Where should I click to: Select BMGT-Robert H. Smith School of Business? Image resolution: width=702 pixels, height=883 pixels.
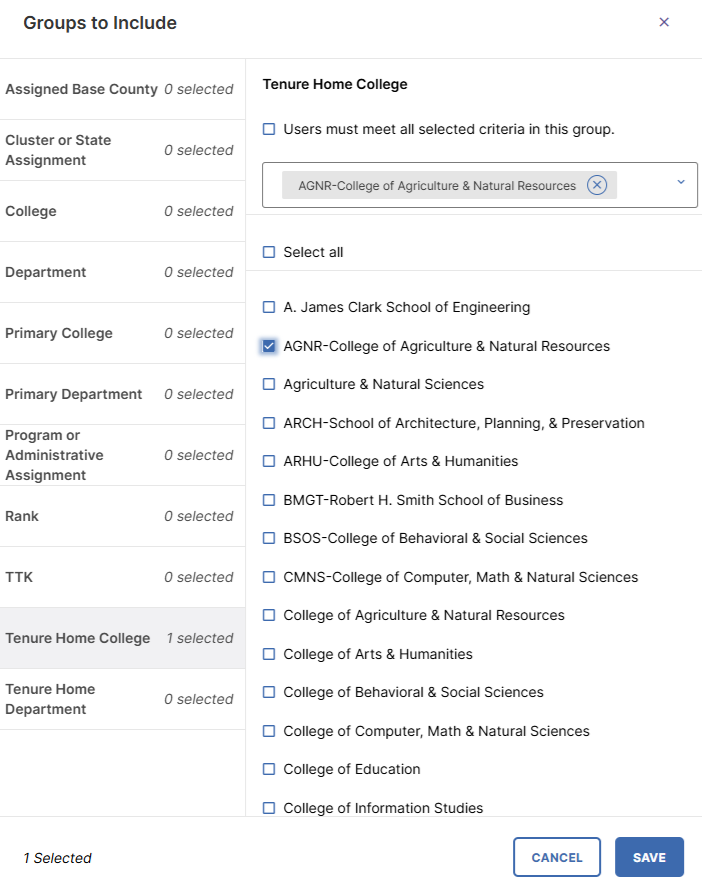click(268, 499)
